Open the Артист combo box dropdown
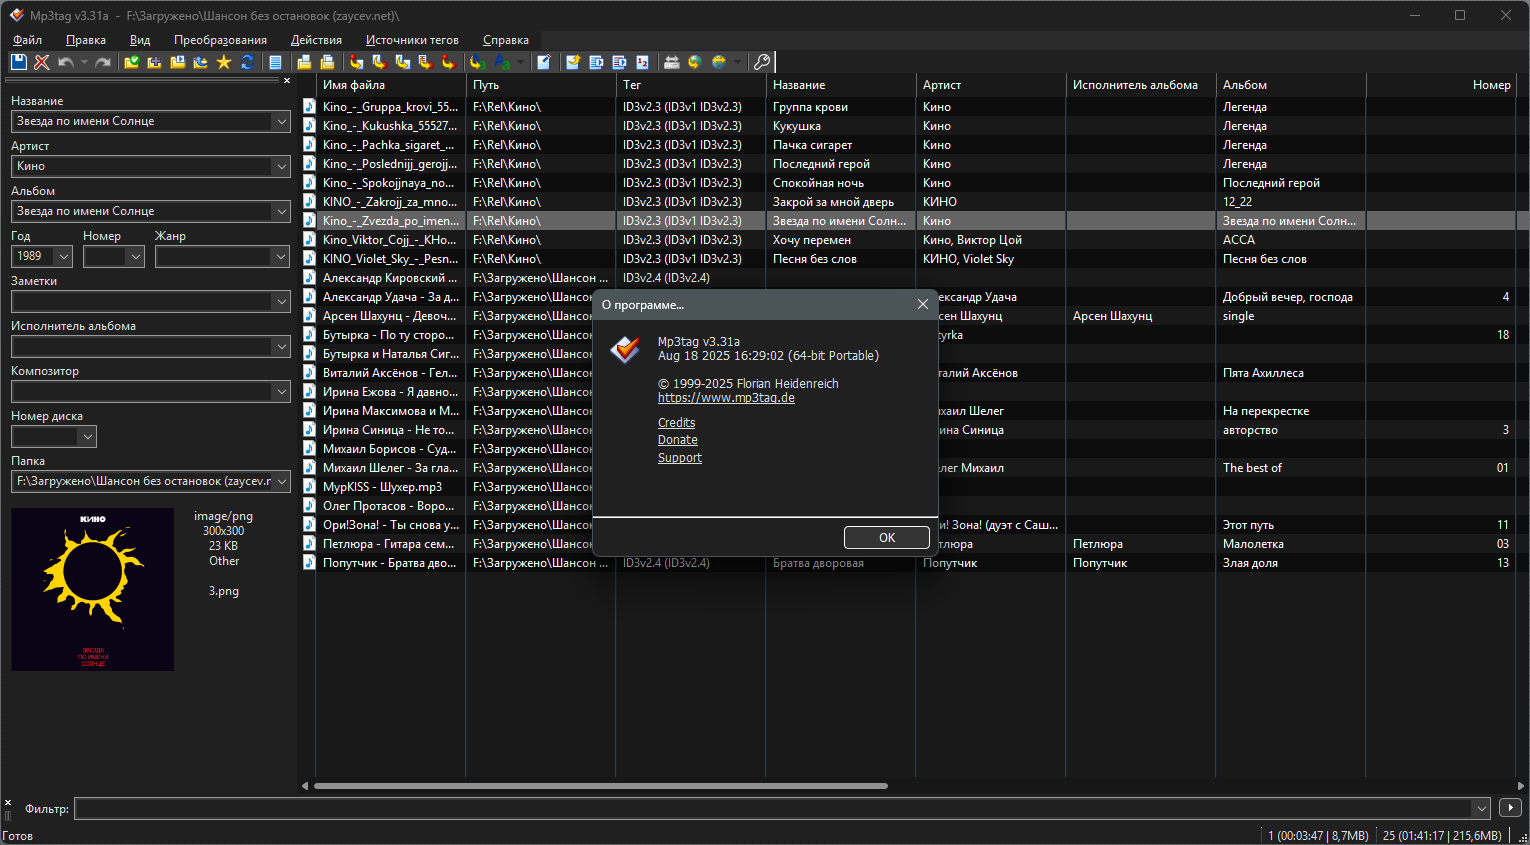The height and width of the screenshot is (845, 1530). (280, 166)
